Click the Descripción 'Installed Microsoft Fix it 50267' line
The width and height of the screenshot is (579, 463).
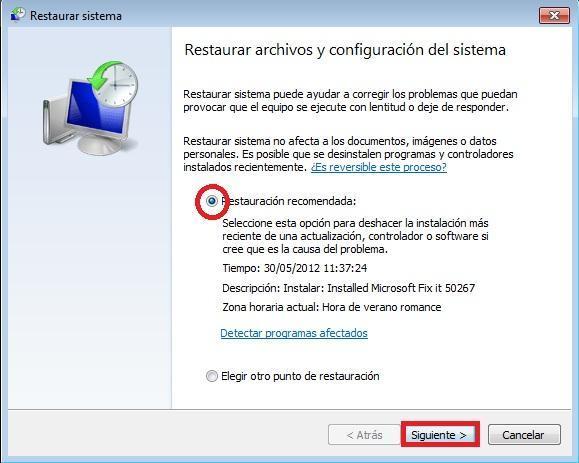click(349, 288)
